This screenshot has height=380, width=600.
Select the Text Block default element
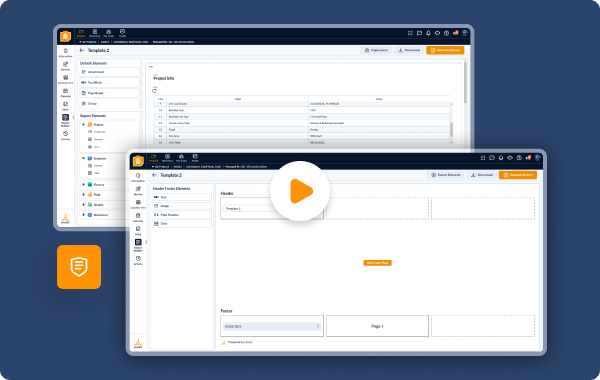(x=109, y=83)
